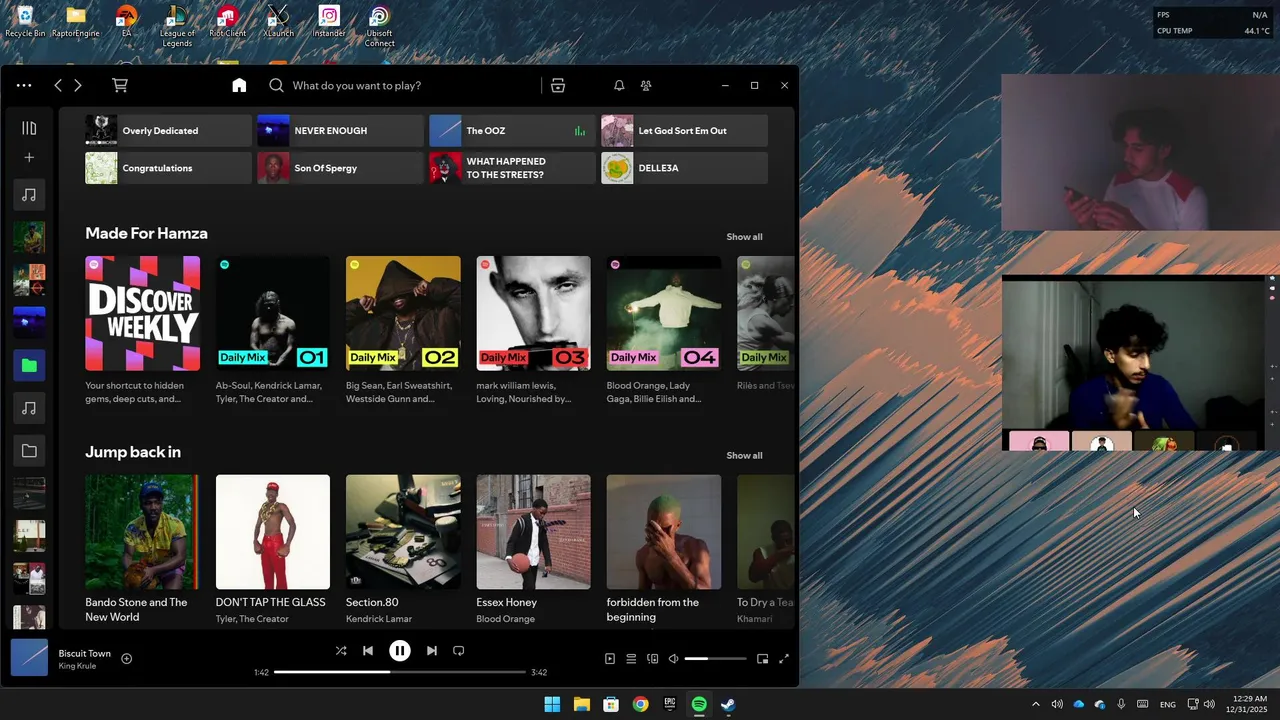The width and height of the screenshot is (1280, 720).
Task: Open Ubisoft Connect desktop shortcut
Action: pos(379,26)
